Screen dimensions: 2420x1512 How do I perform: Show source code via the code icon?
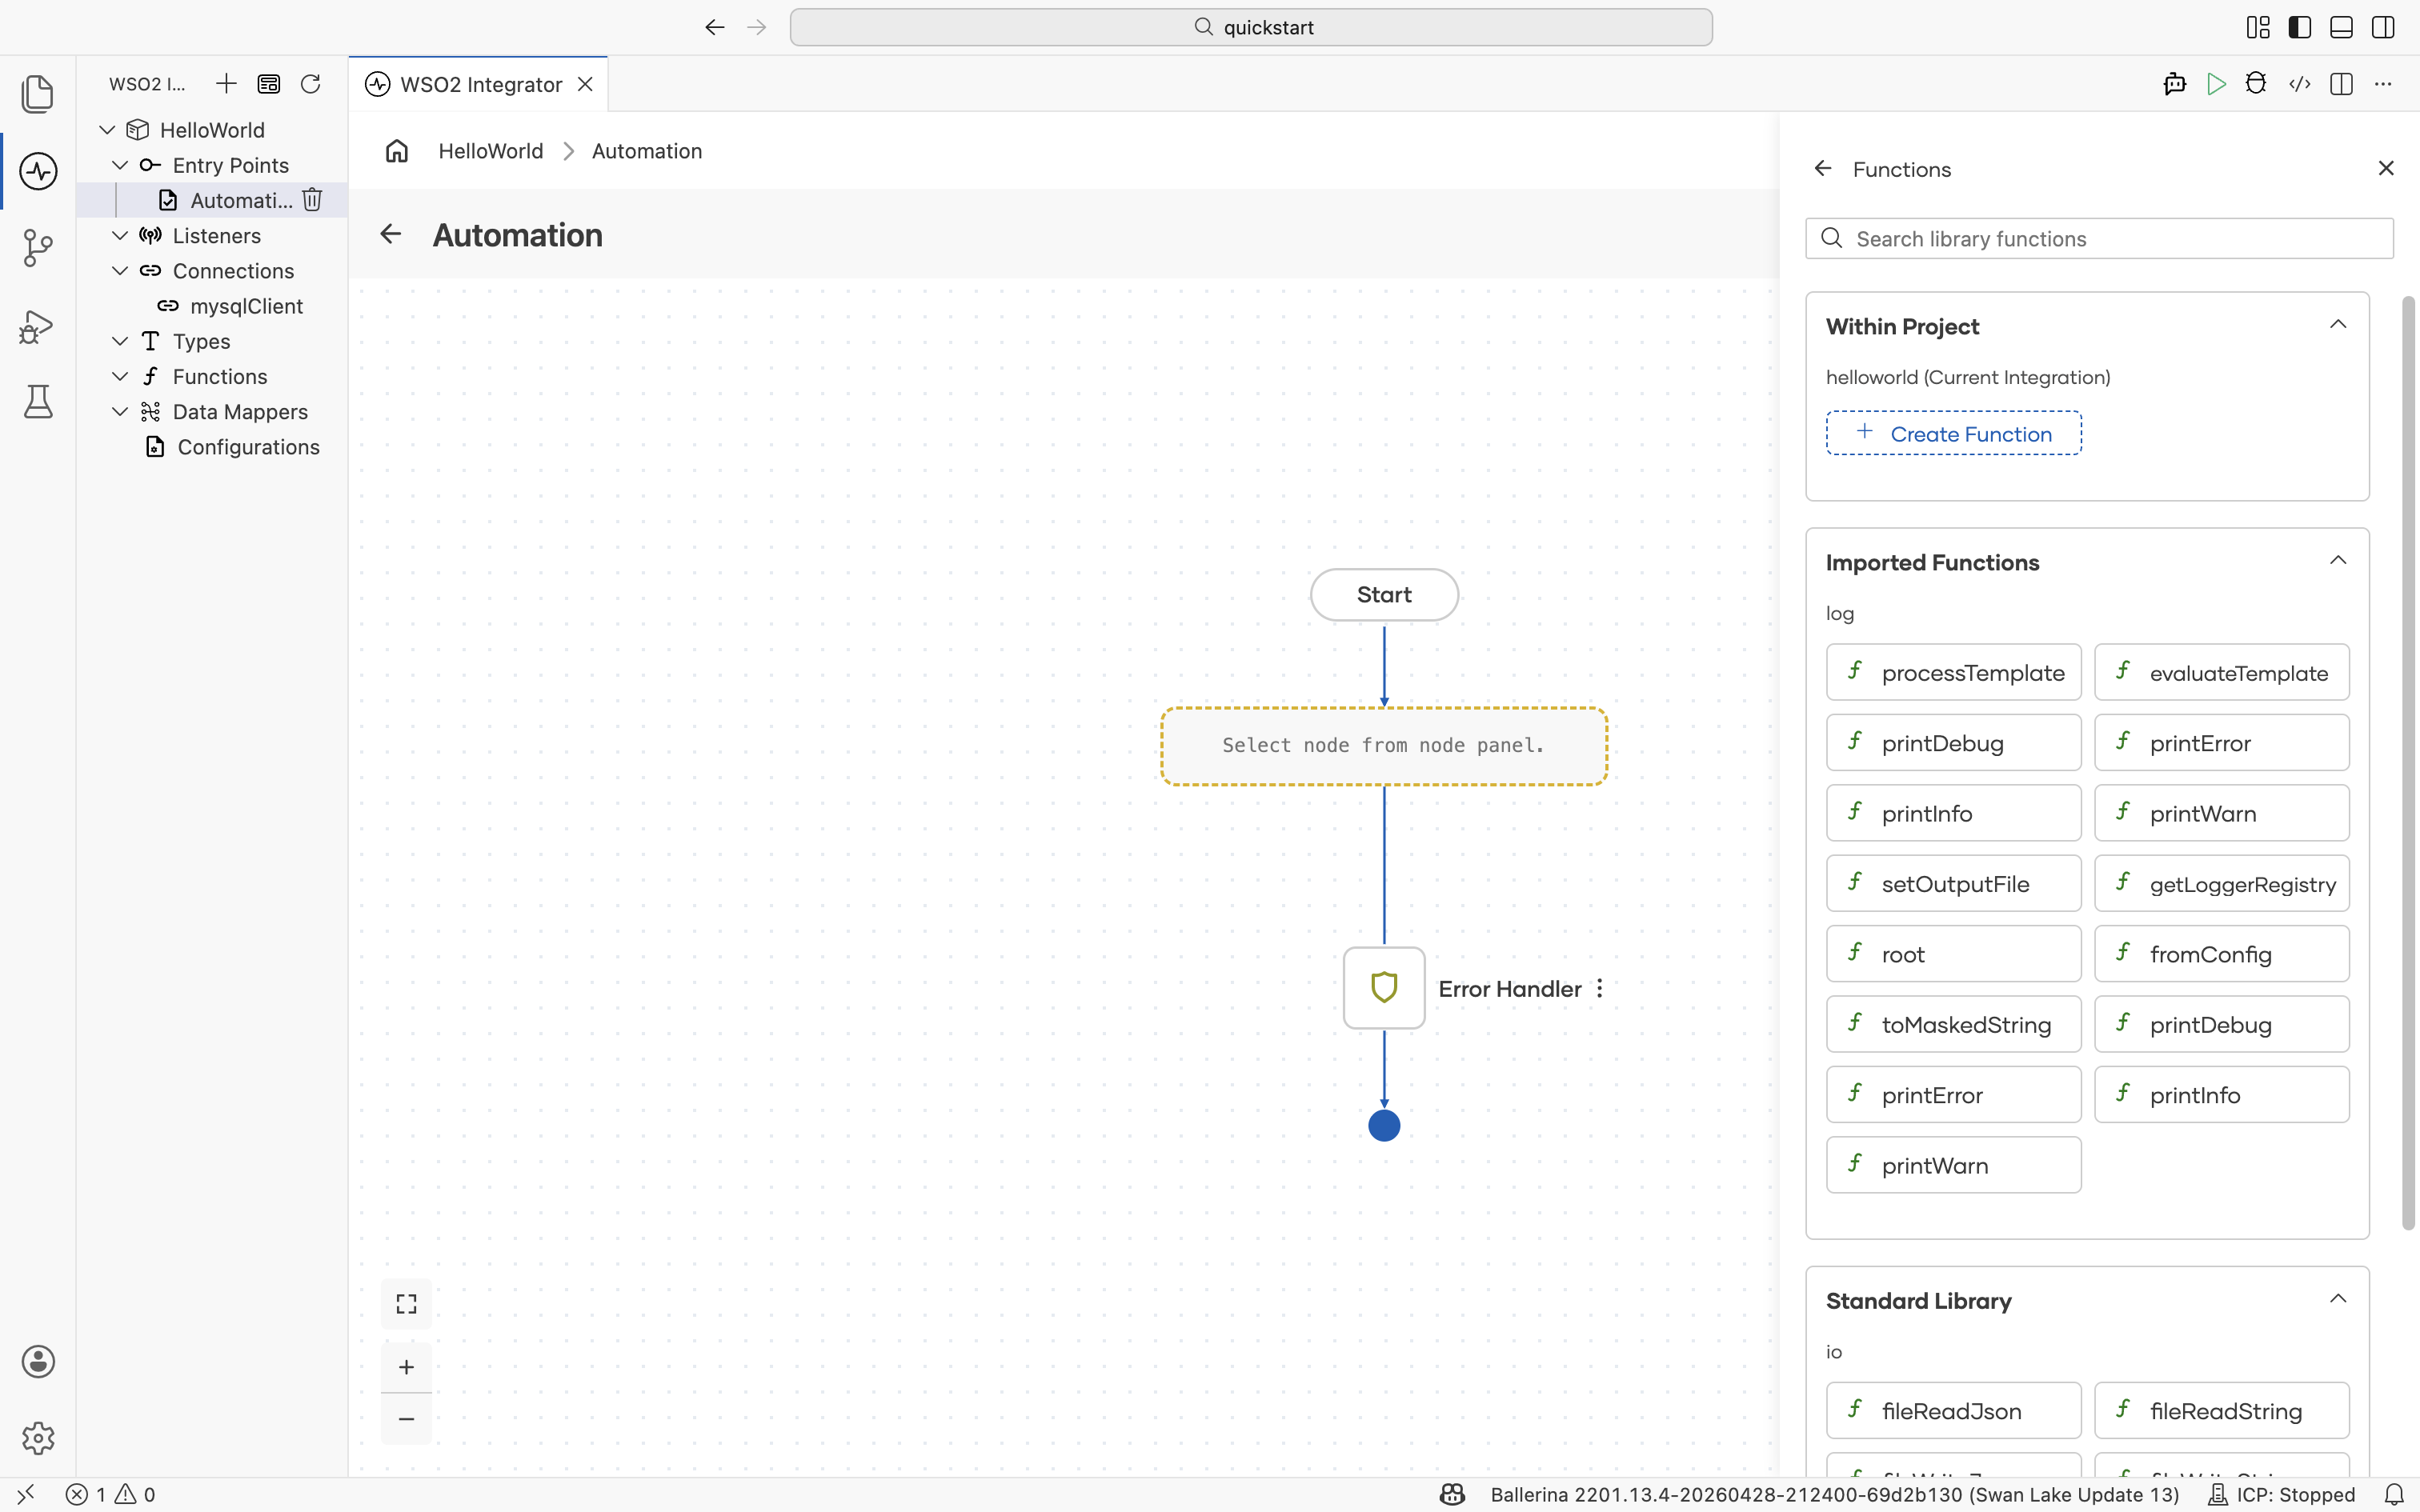[x=2299, y=84]
